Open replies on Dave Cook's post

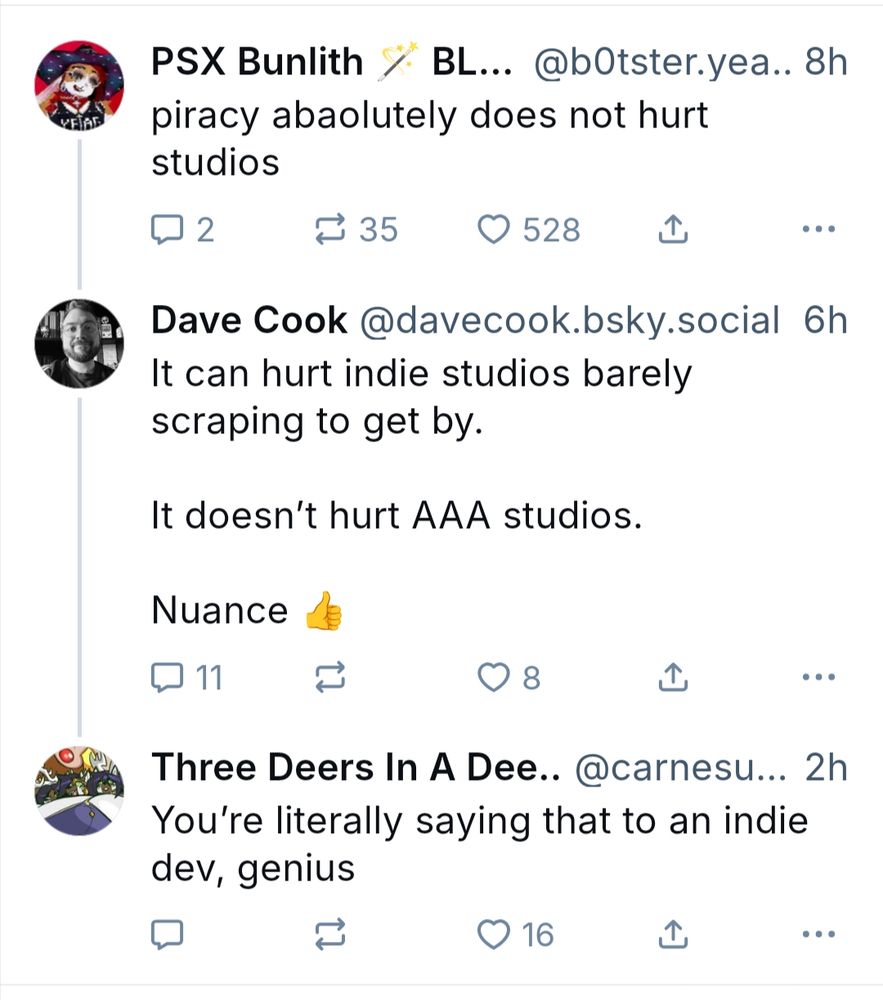coord(165,679)
